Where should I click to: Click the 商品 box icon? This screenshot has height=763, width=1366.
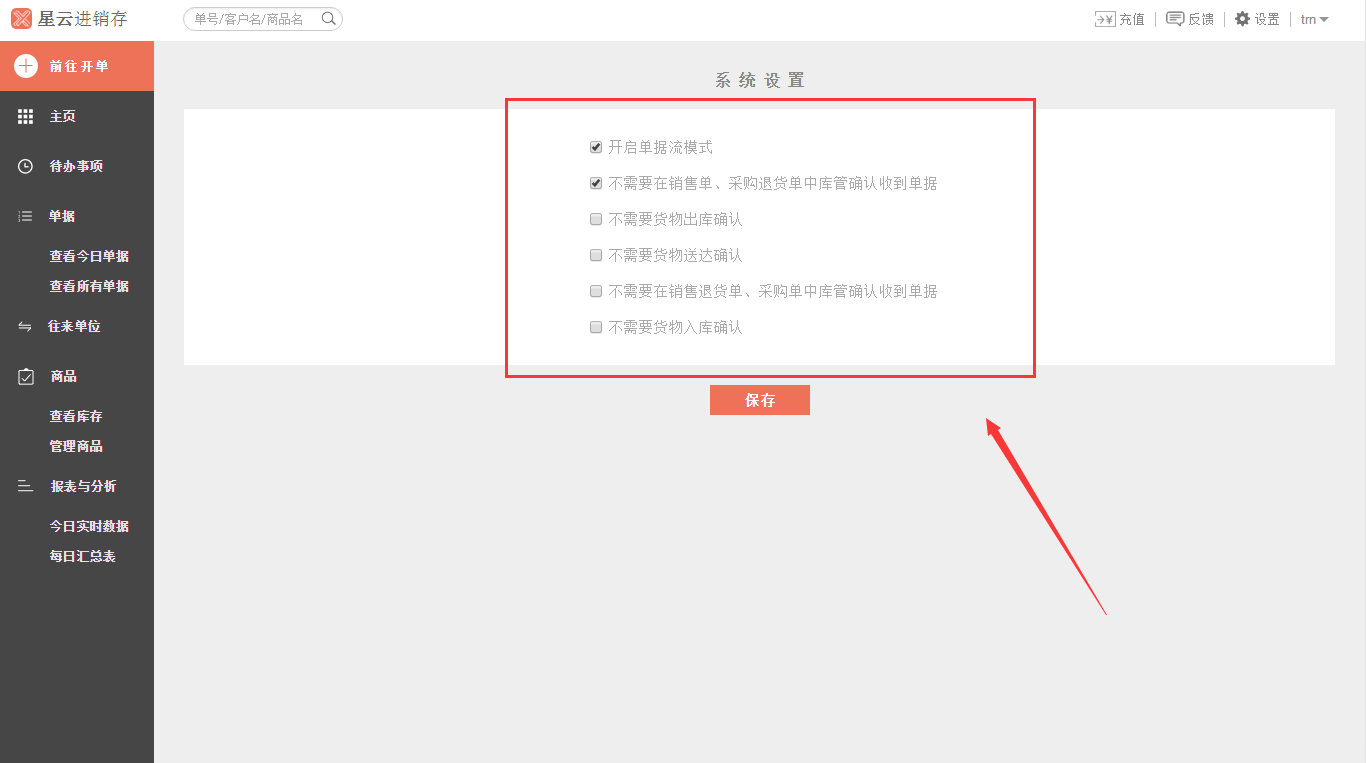25,376
